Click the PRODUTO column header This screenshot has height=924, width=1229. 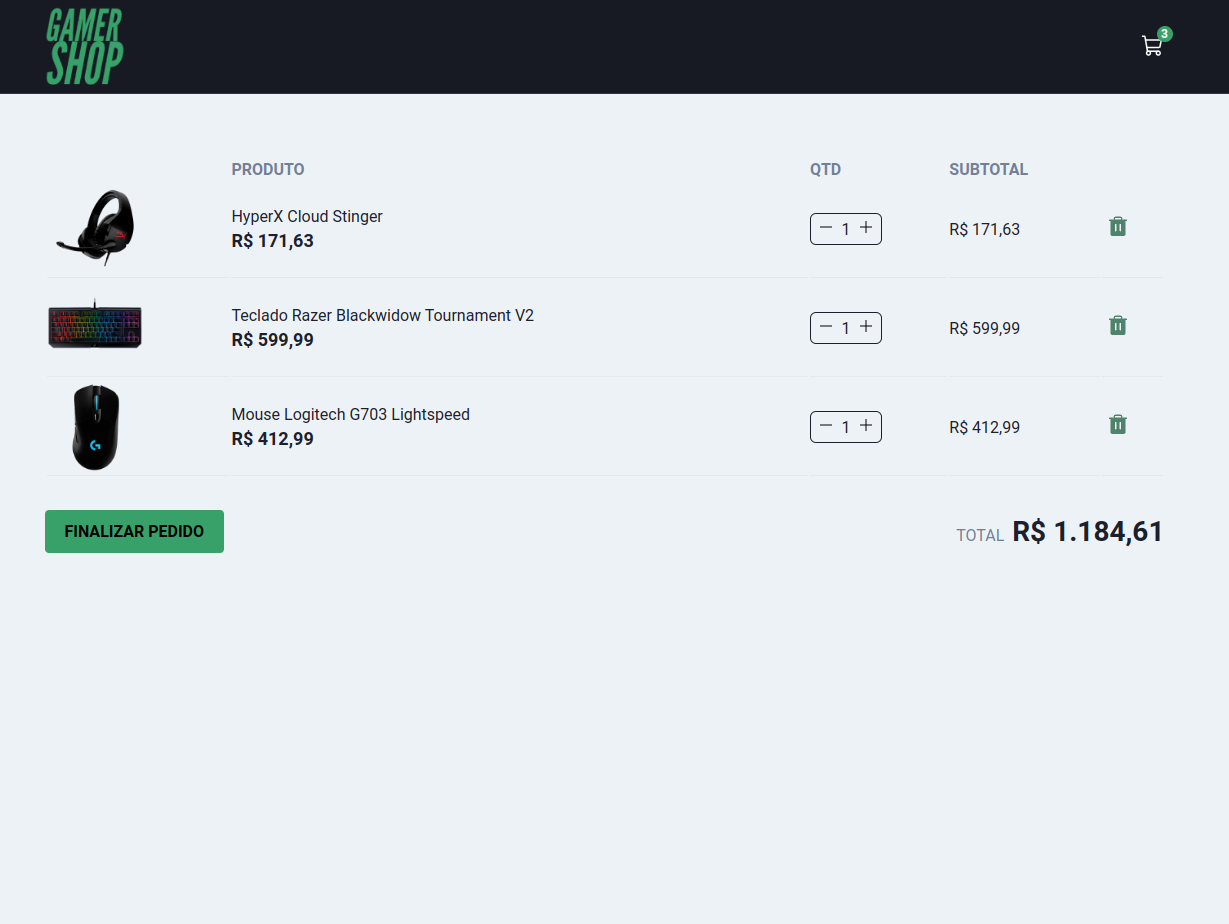point(268,169)
